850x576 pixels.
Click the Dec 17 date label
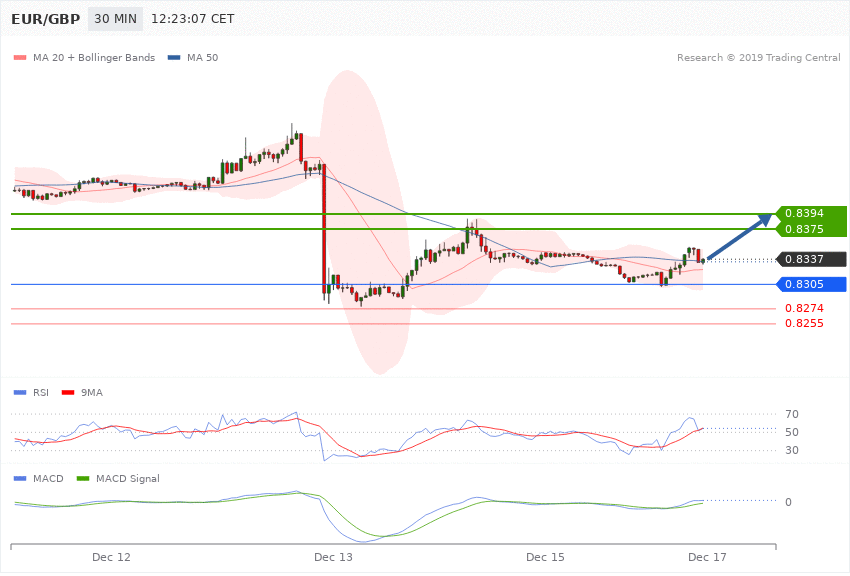click(x=707, y=557)
